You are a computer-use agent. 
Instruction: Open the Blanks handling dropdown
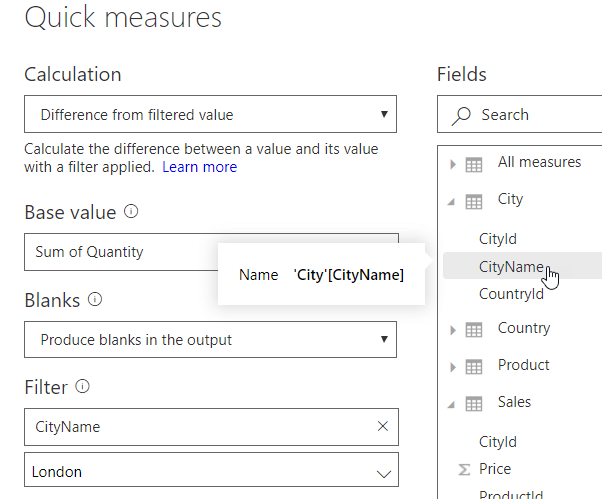pos(210,340)
